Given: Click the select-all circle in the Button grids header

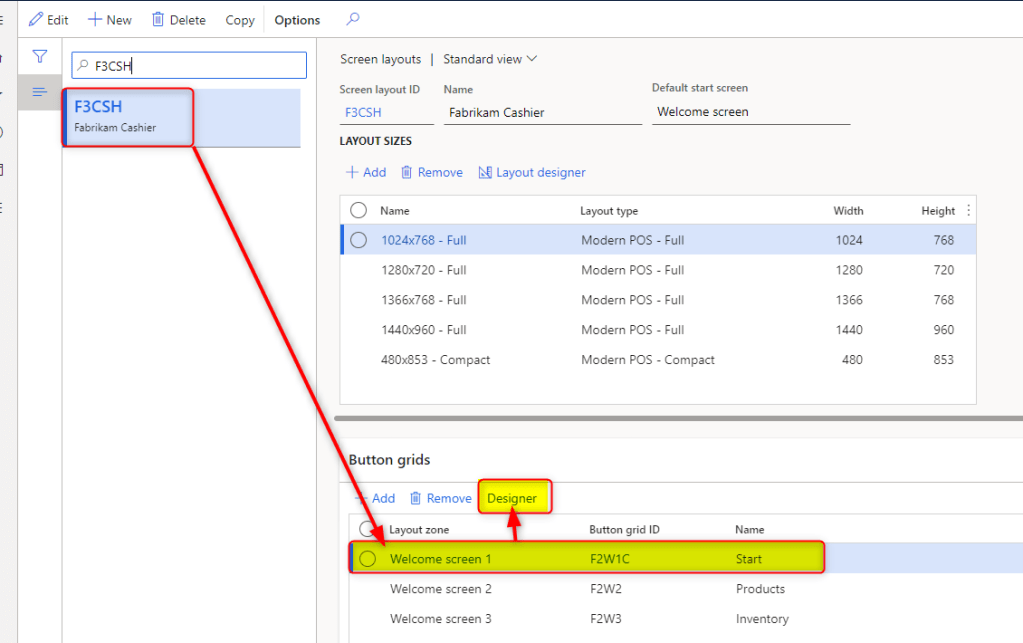Looking at the screenshot, I should click(366, 530).
